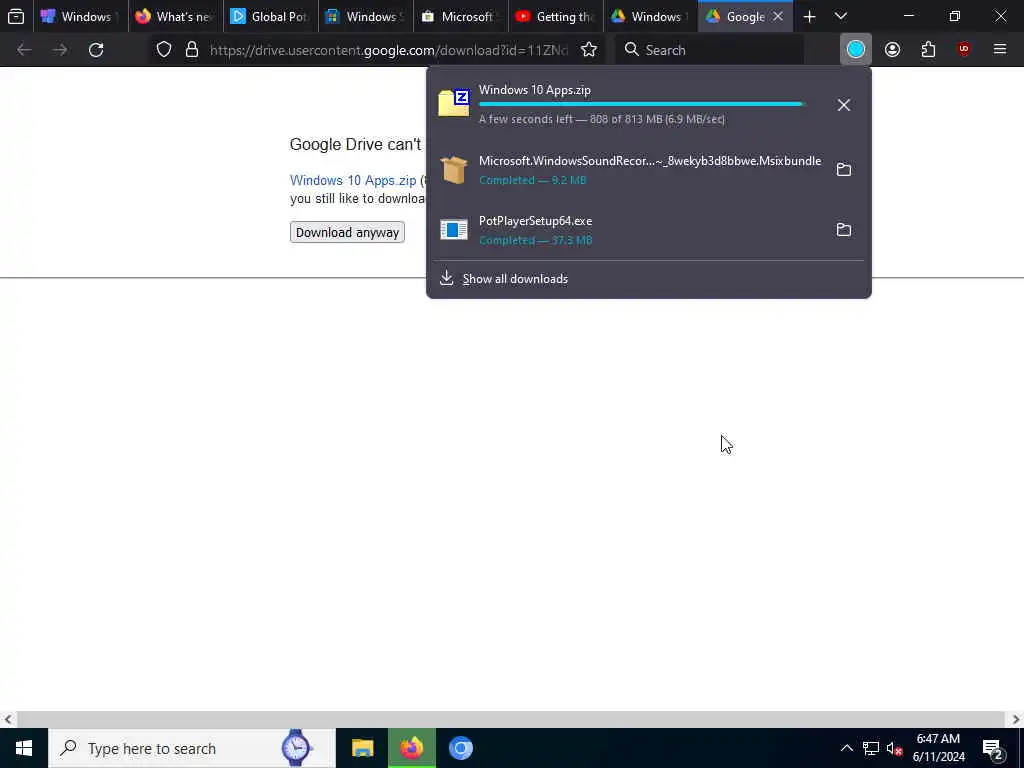Open the blue circle taskbar app
This screenshot has height=768, width=1024.
[x=460, y=748]
